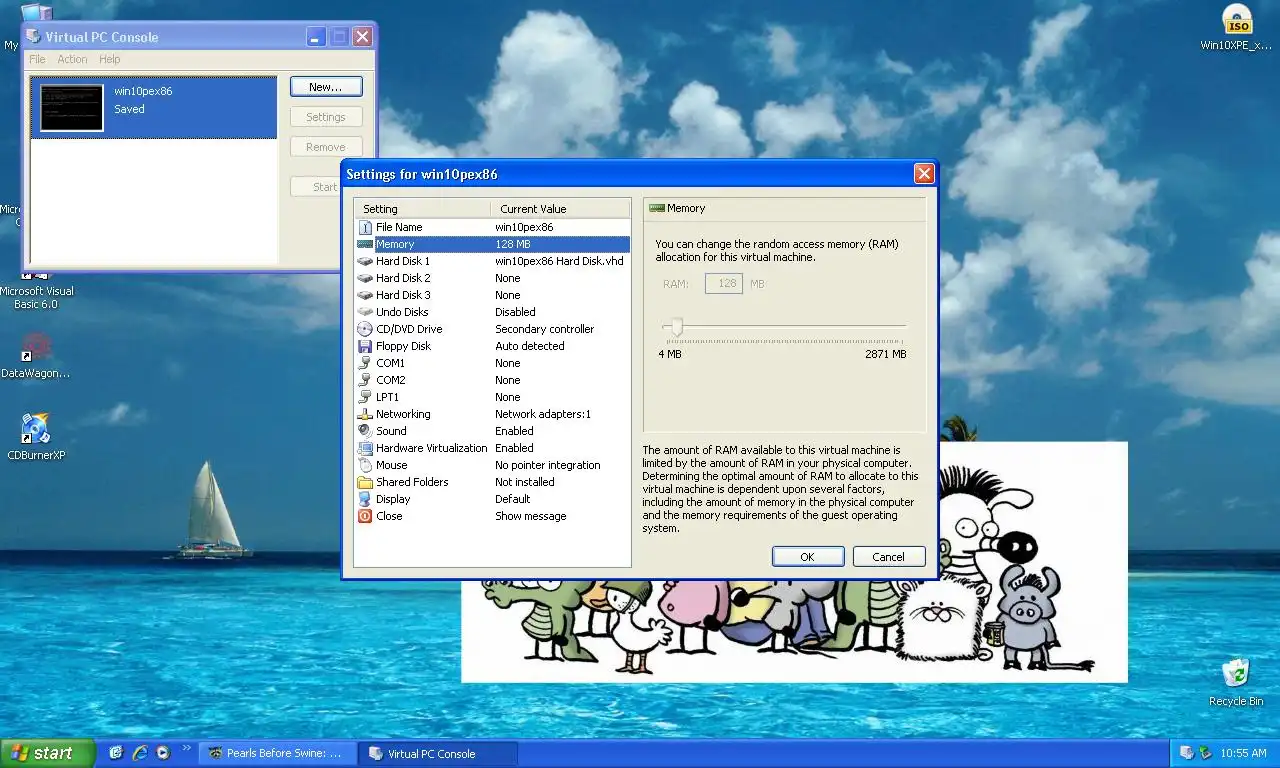Select the win10pex86 virtual machine thumbnail
This screenshot has height=768, width=1280.
click(72, 107)
